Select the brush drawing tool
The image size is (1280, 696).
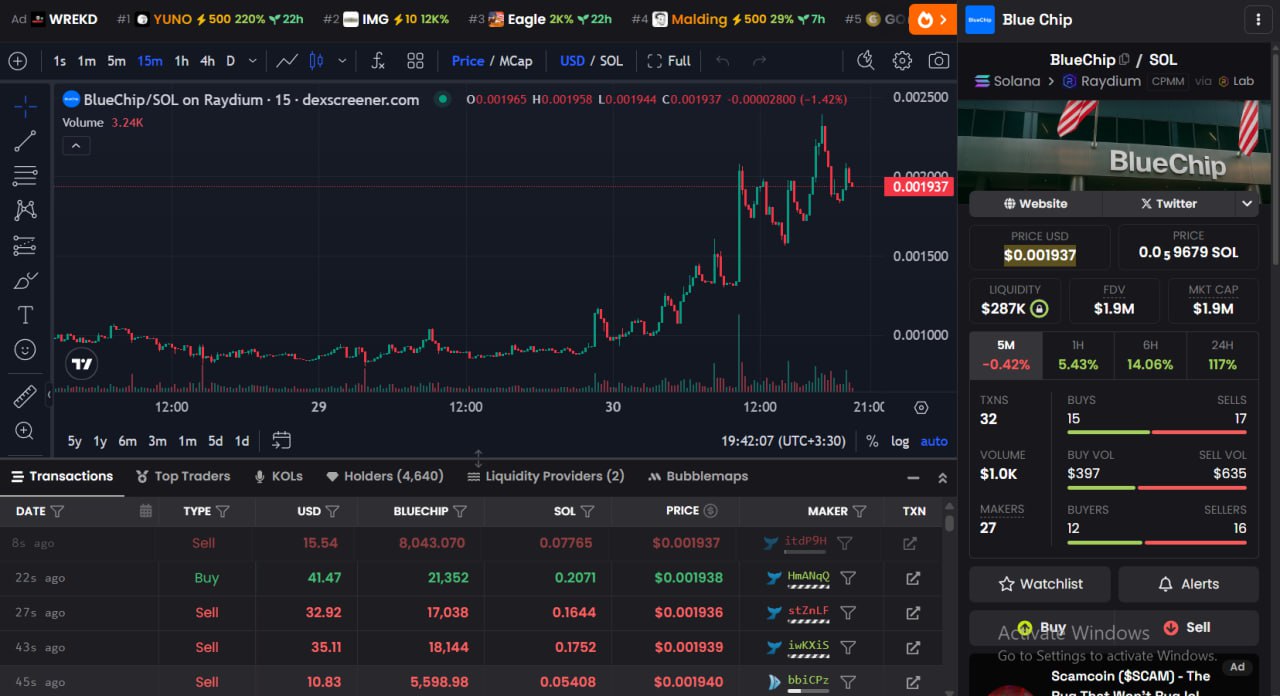(25, 280)
